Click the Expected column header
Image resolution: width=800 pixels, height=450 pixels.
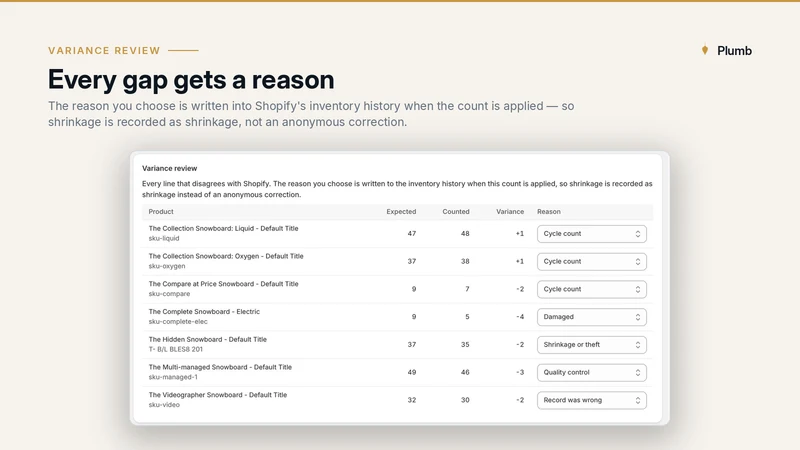tap(401, 212)
